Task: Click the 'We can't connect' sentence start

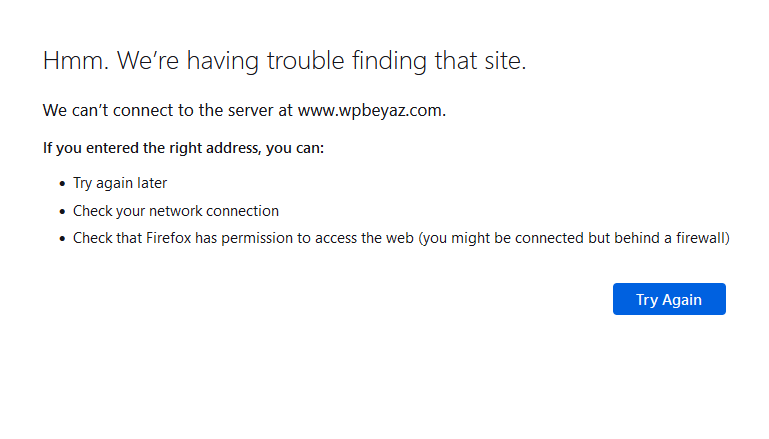Action: tap(108, 110)
